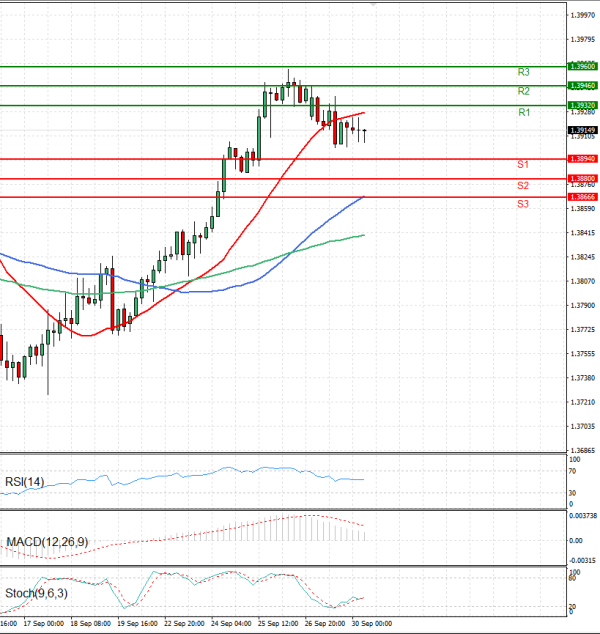600x634 pixels.
Task: Click the 1.39600 green price tag
Action: (x=582, y=66)
